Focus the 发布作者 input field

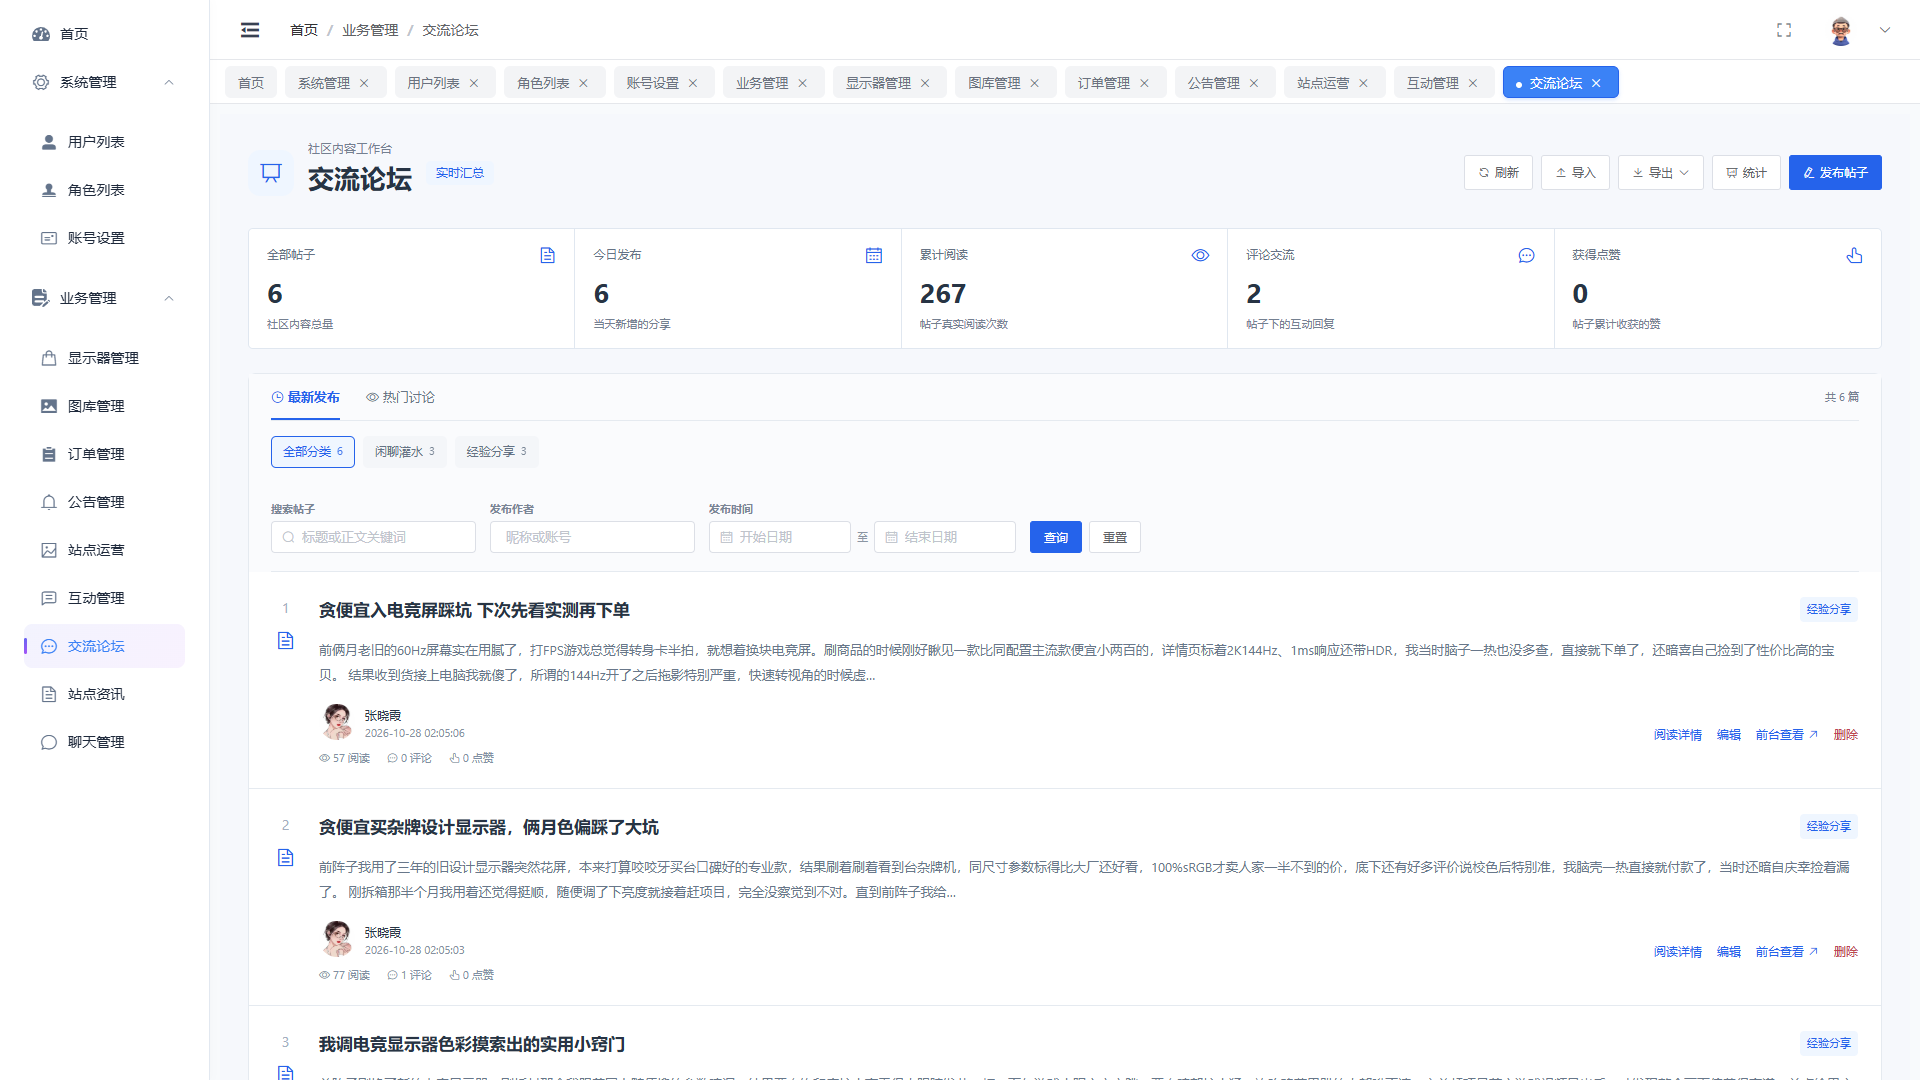pyautogui.click(x=592, y=537)
